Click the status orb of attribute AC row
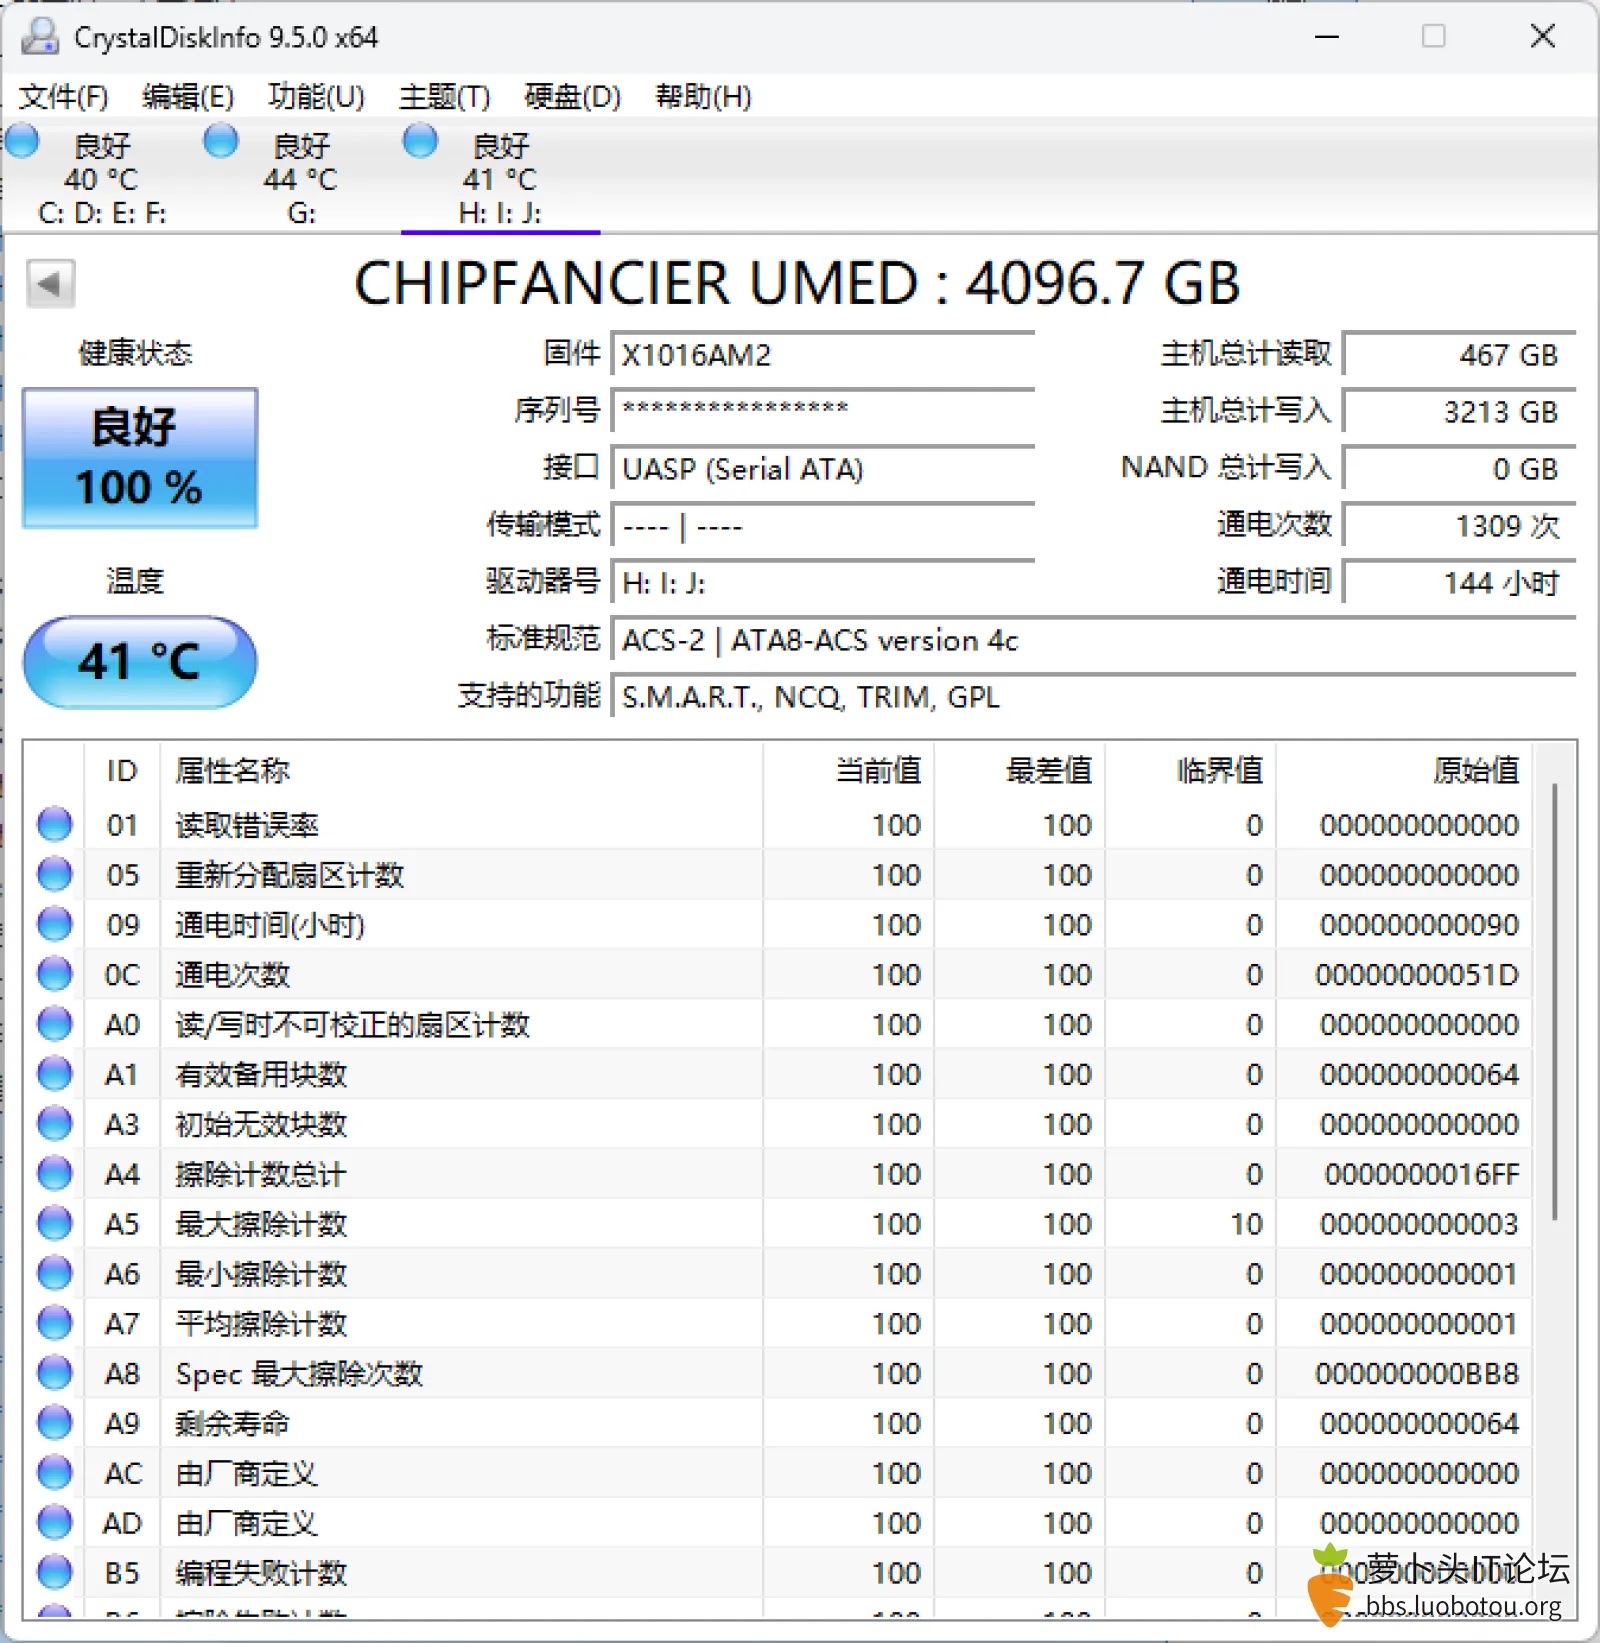This screenshot has height=1643, width=1600. [55, 1473]
